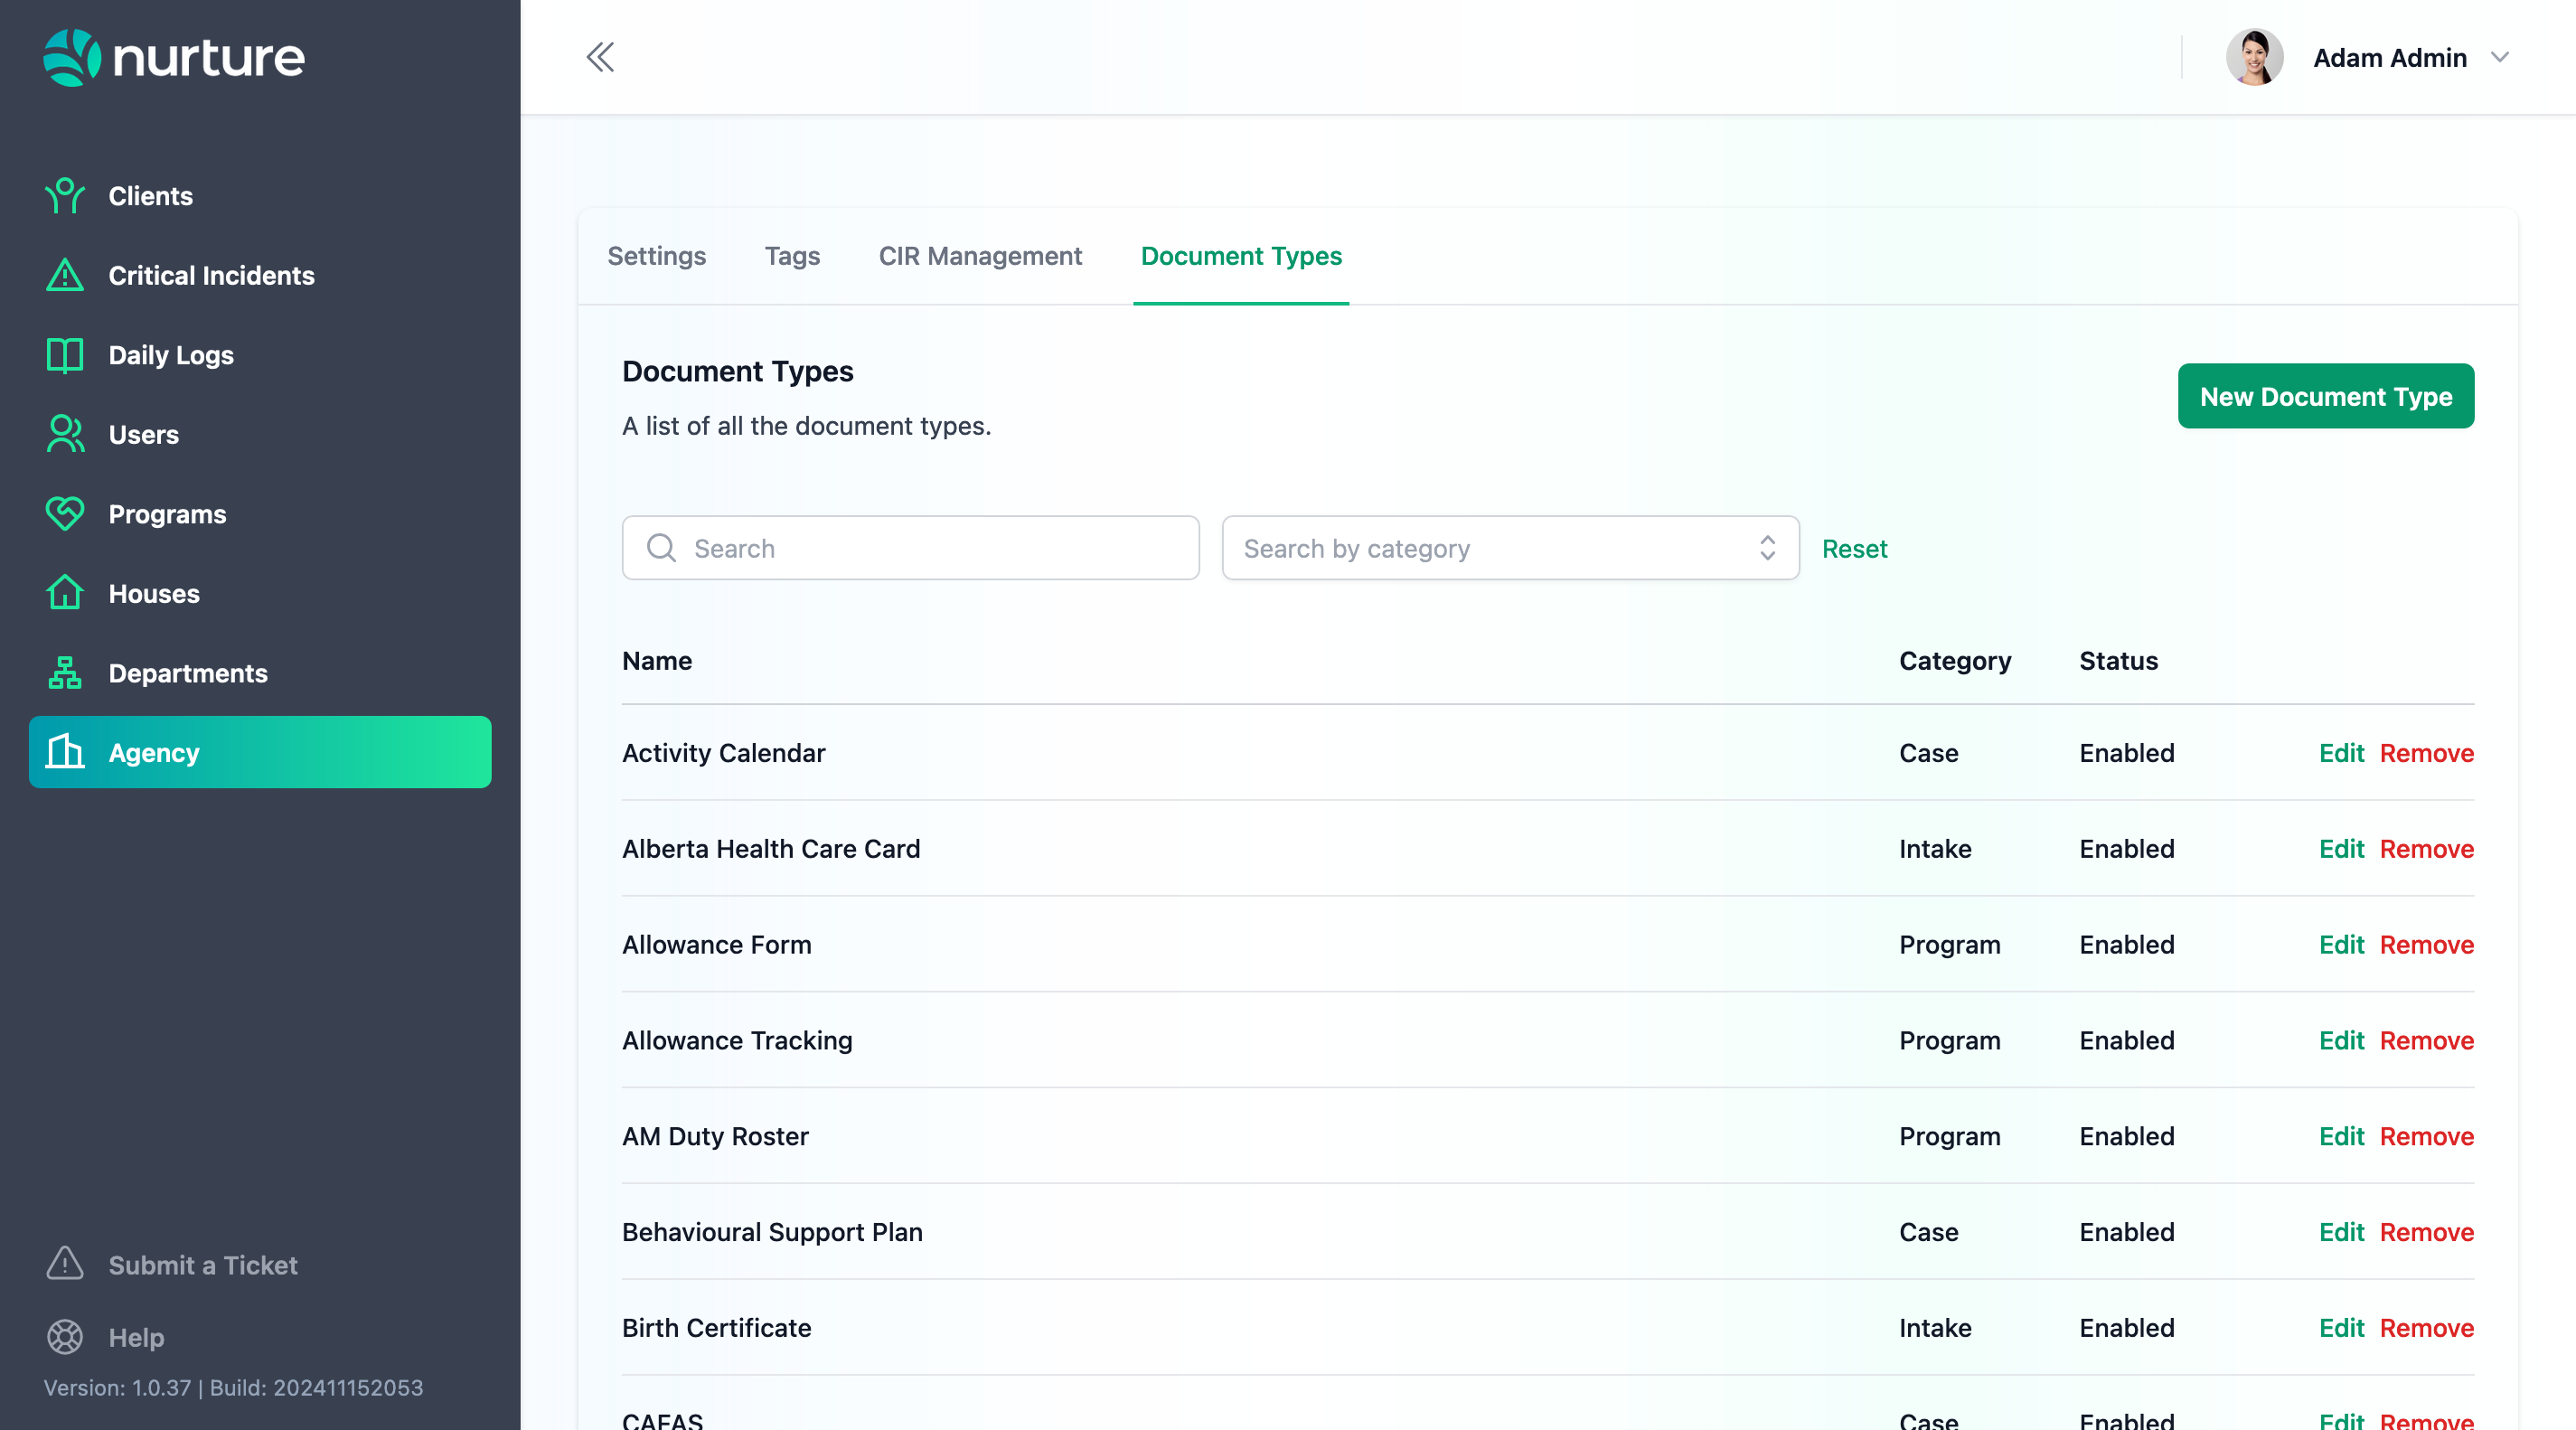Open the Search by category dropdown
Screen dimensions: 2576x1430
coord(1510,548)
